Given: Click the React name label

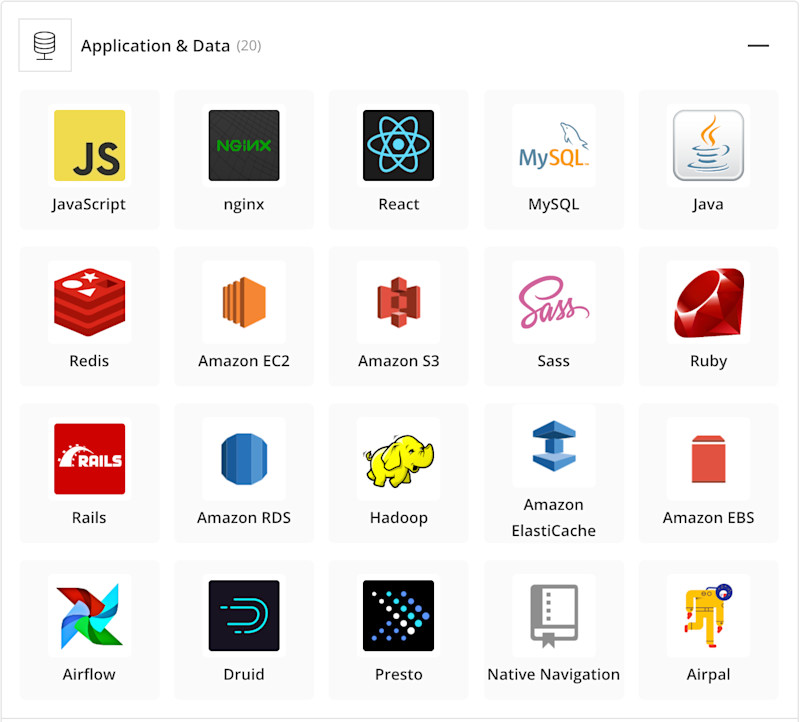Looking at the screenshot, I should click(398, 204).
